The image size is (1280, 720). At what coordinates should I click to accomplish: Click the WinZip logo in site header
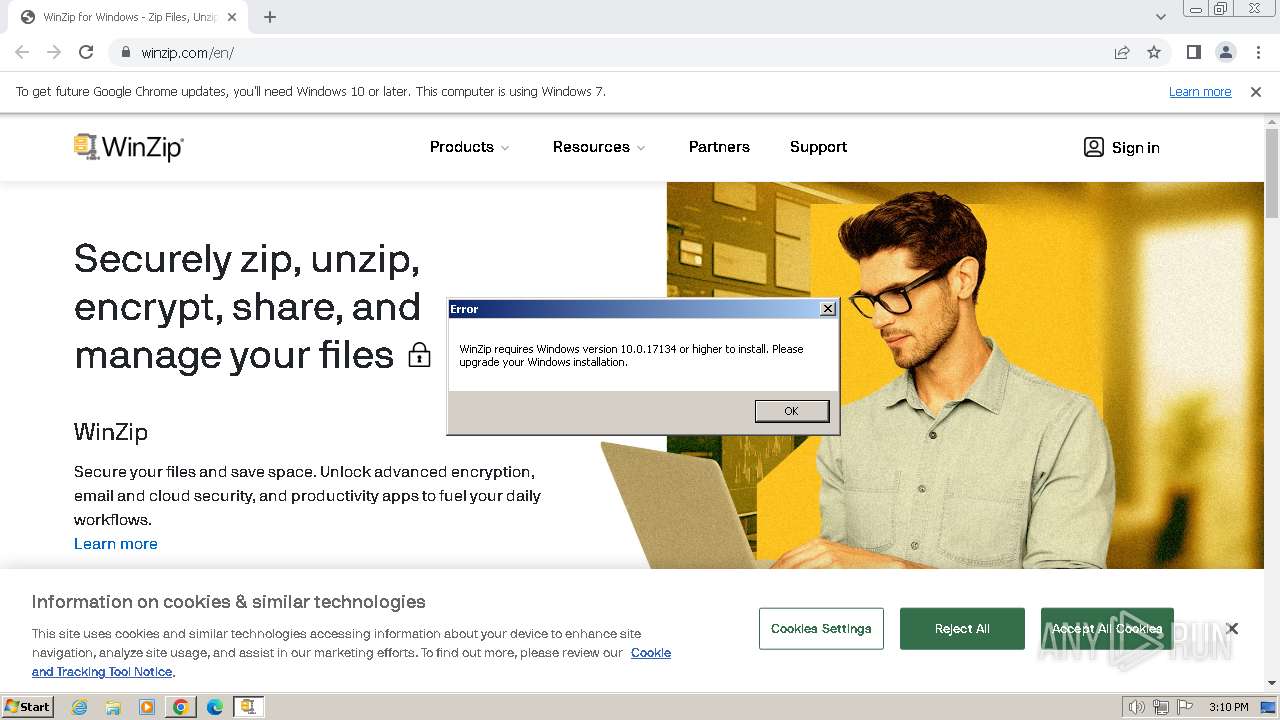[129, 147]
